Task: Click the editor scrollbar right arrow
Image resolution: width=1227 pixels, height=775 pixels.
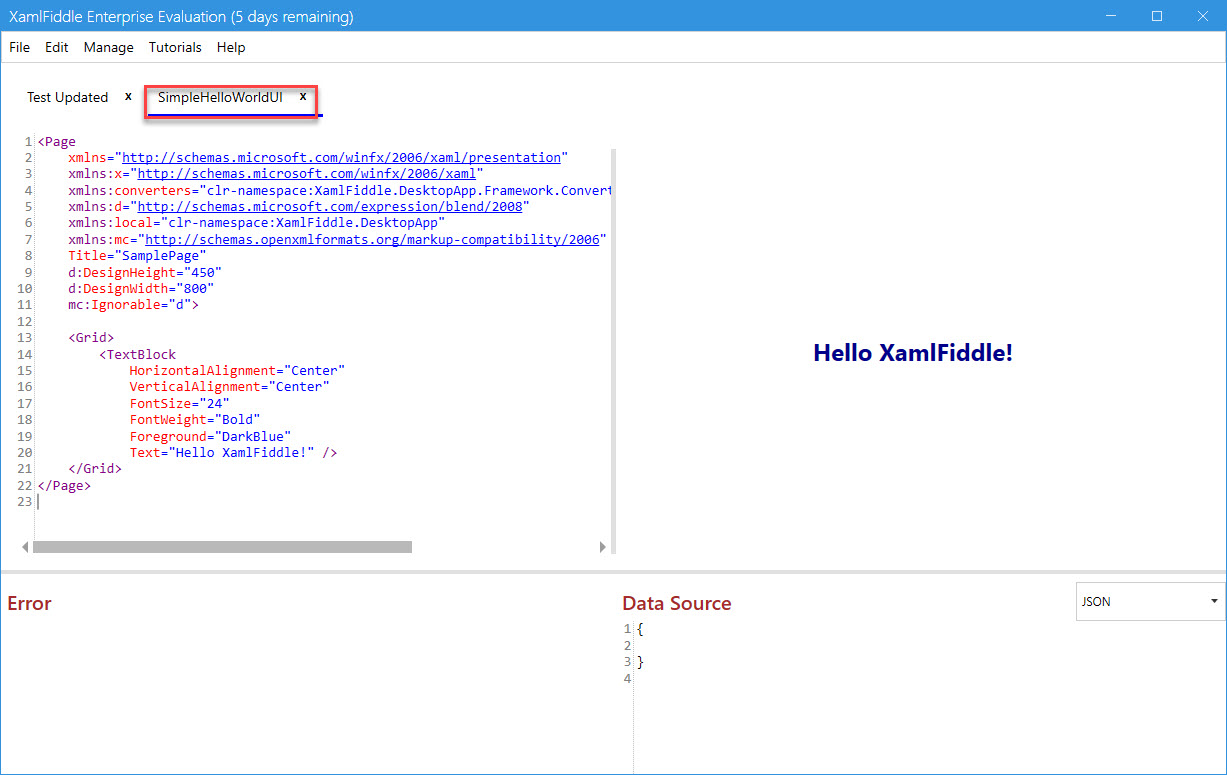Action: [603, 547]
